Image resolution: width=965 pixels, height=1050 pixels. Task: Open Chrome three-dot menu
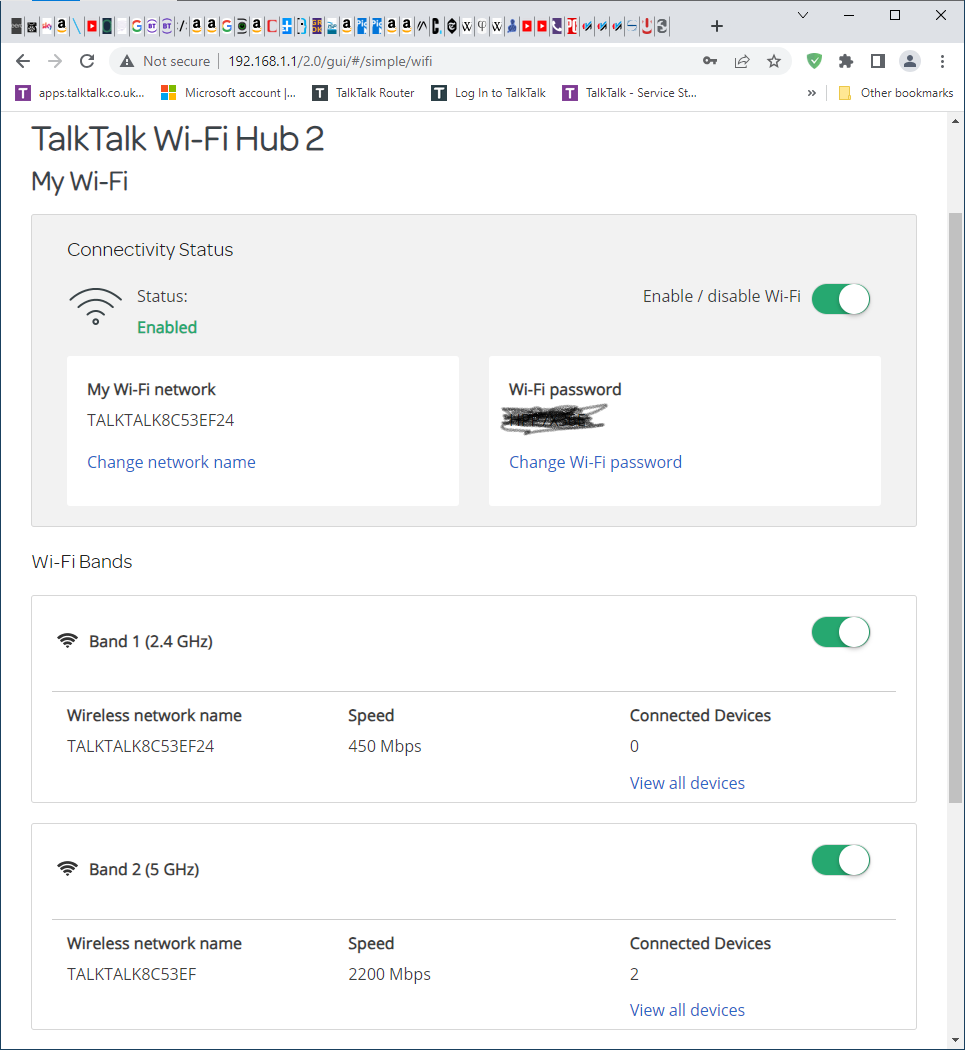click(x=942, y=61)
